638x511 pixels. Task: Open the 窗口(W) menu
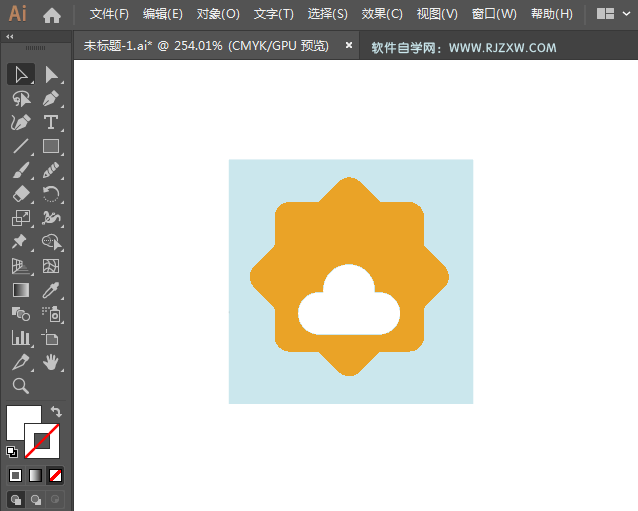coord(494,14)
